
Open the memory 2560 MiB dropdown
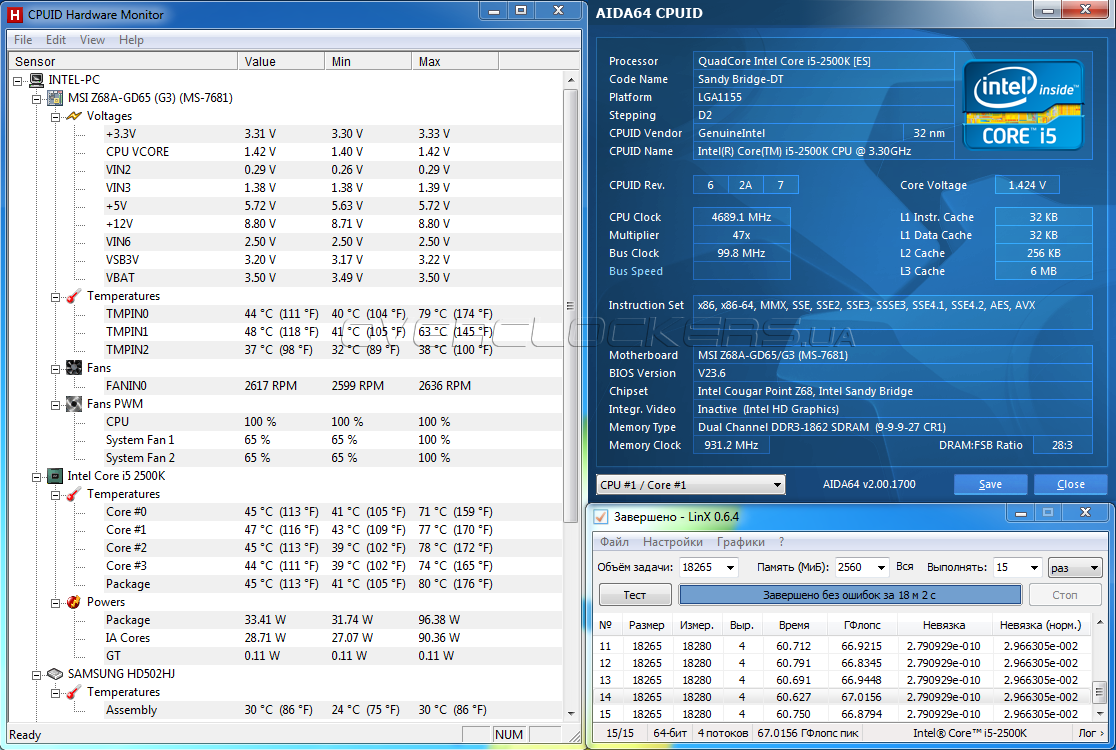[881, 568]
